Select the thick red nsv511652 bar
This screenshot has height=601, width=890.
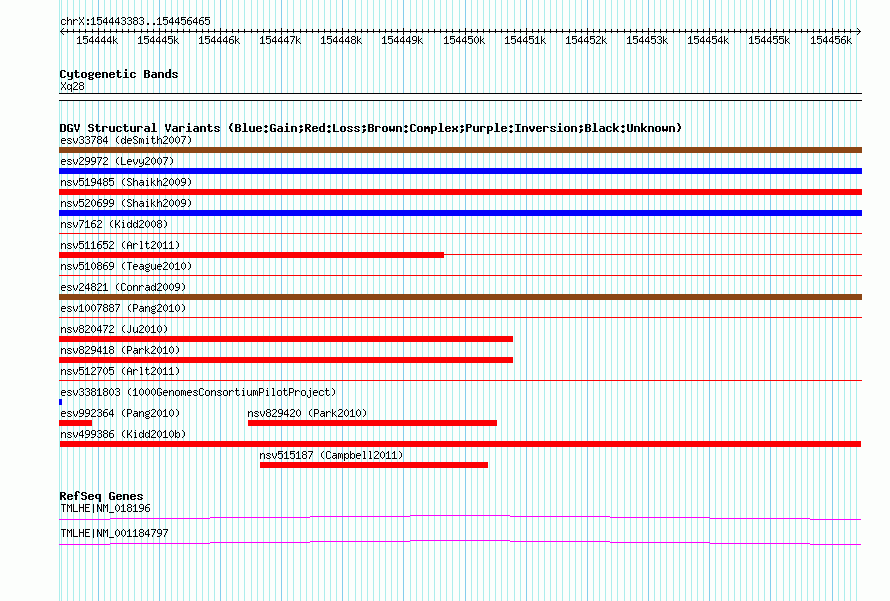[251, 255]
